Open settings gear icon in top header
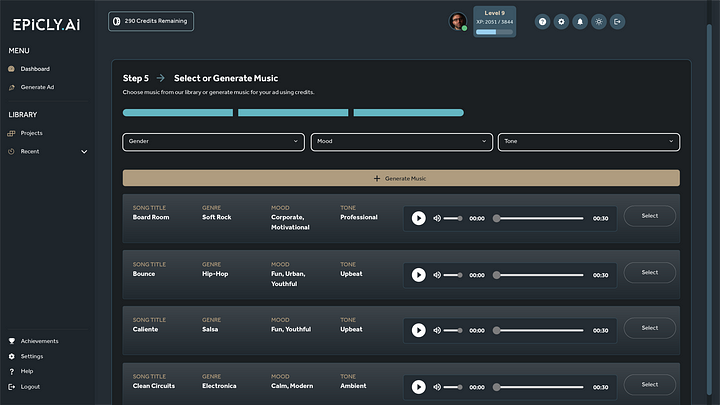 [561, 22]
